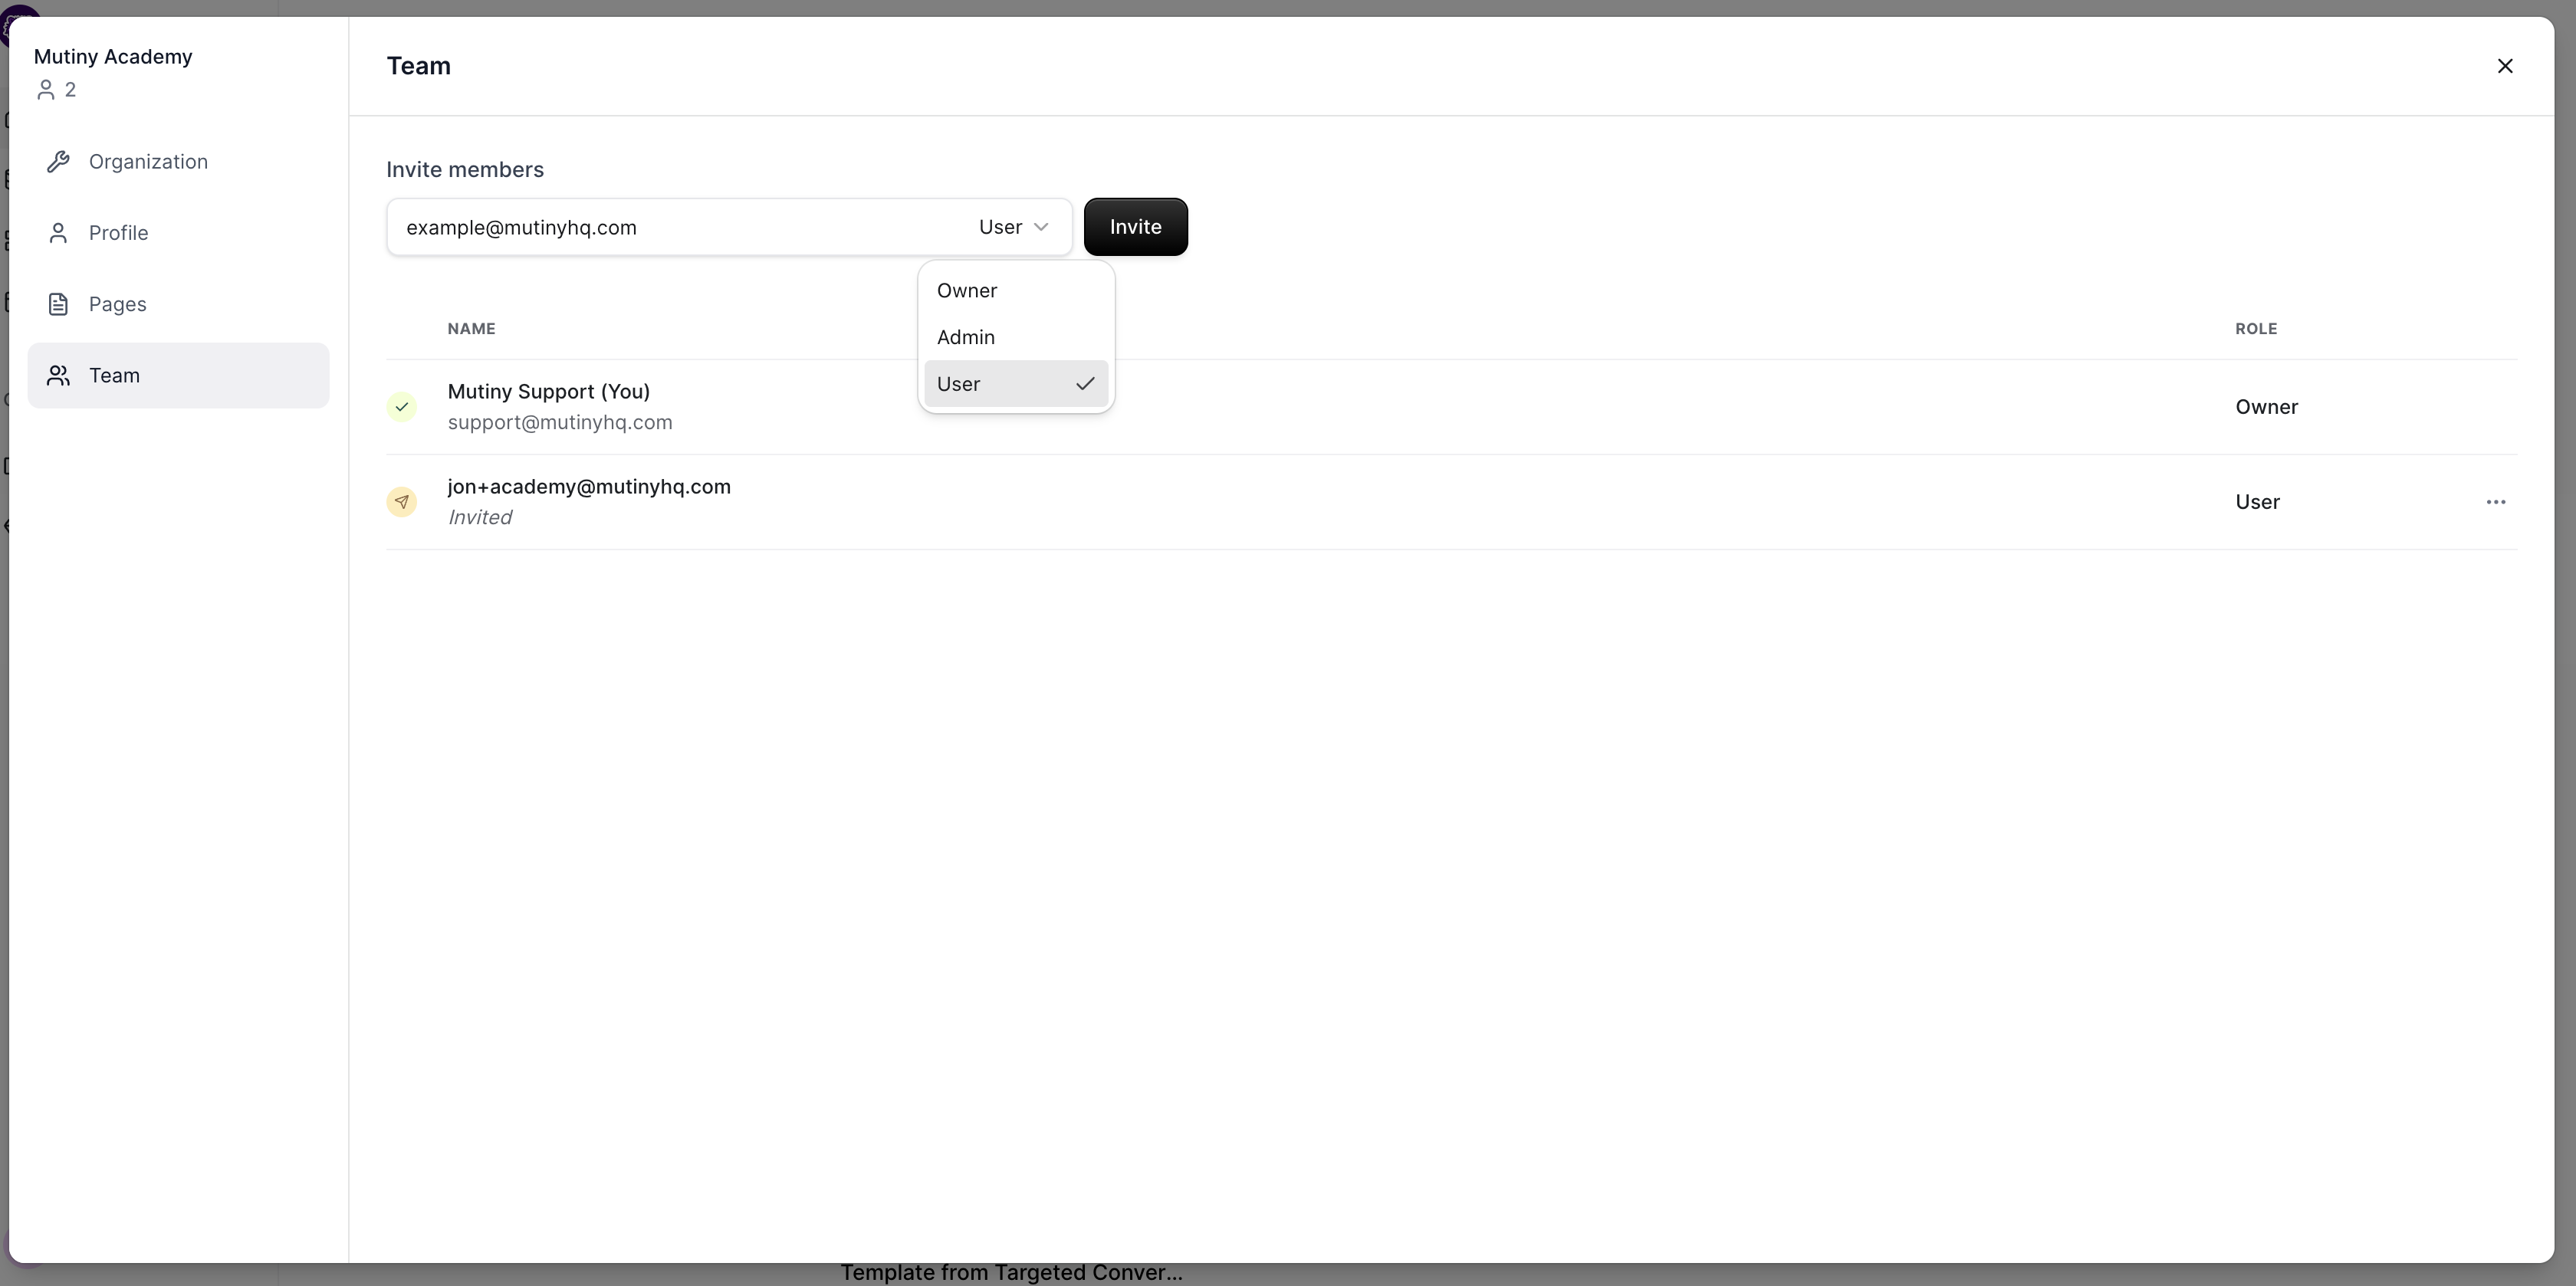Open the Pages settings section

pyautogui.click(x=178, y=304)
